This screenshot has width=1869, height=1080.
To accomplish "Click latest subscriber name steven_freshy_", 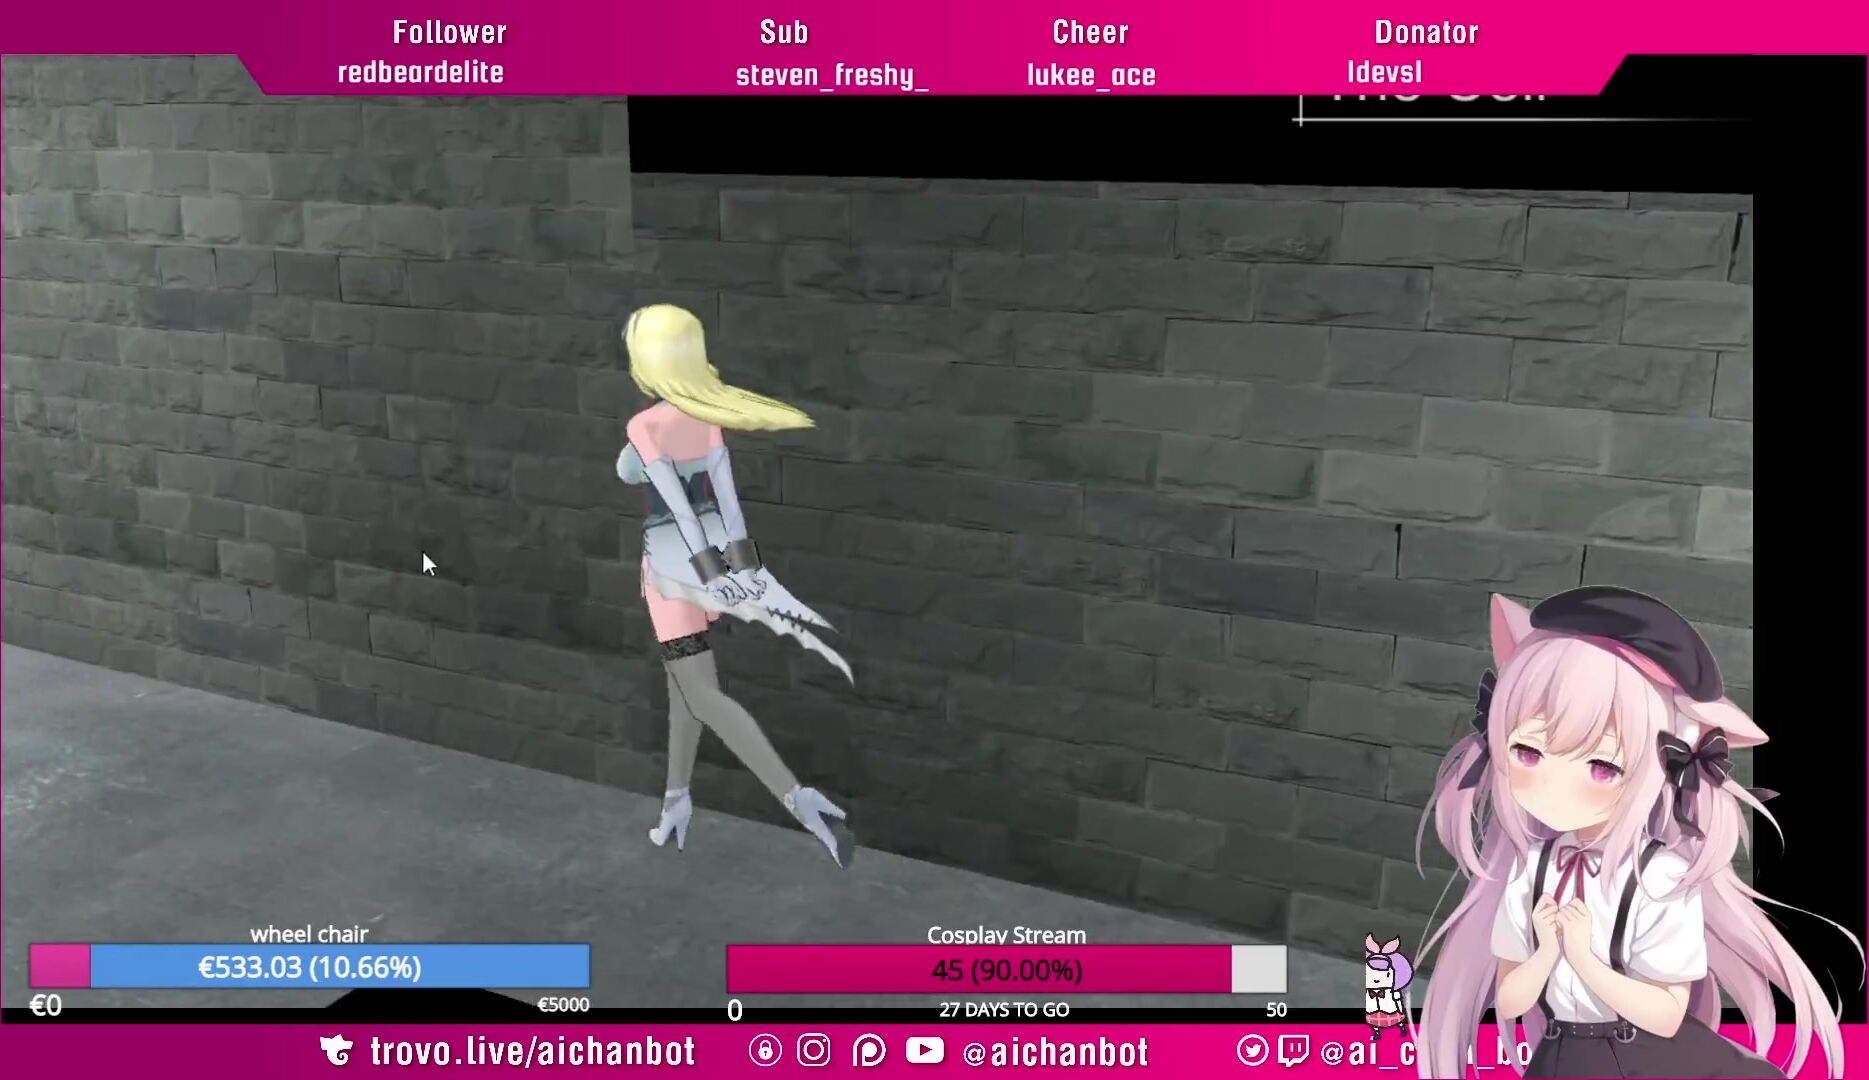I will pos(832,75).
